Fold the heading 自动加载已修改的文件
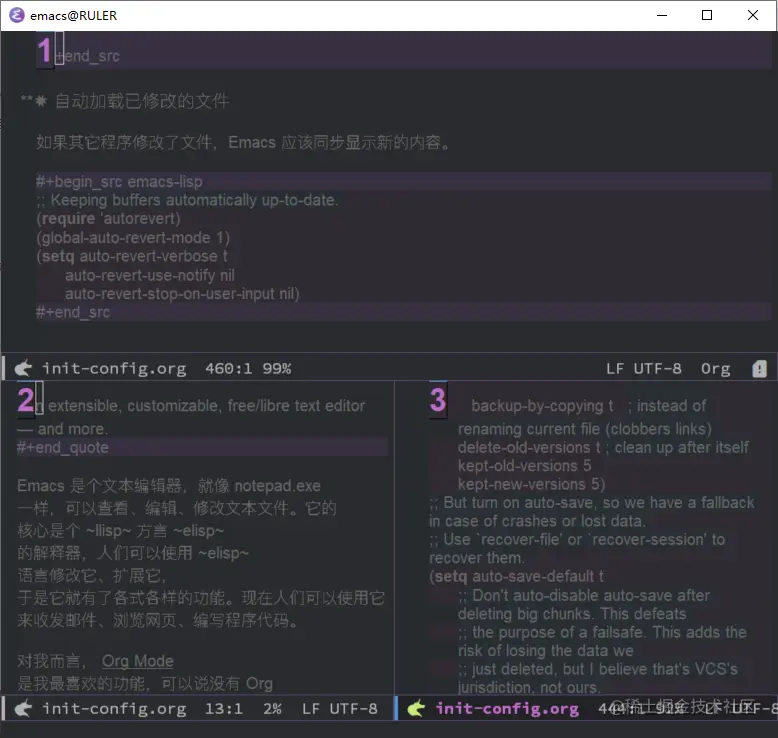Screen dimensions: 778x738 pos(141,101)
